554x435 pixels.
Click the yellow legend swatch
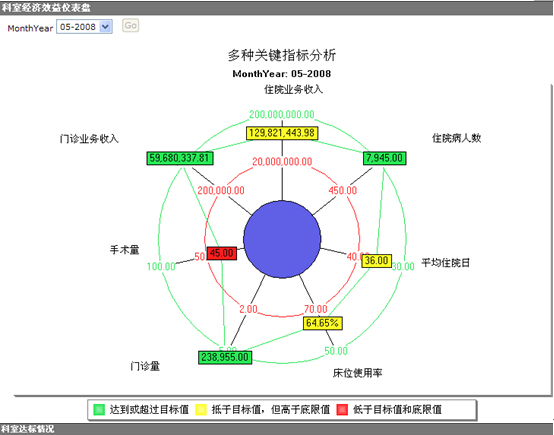tap(201, 410)
